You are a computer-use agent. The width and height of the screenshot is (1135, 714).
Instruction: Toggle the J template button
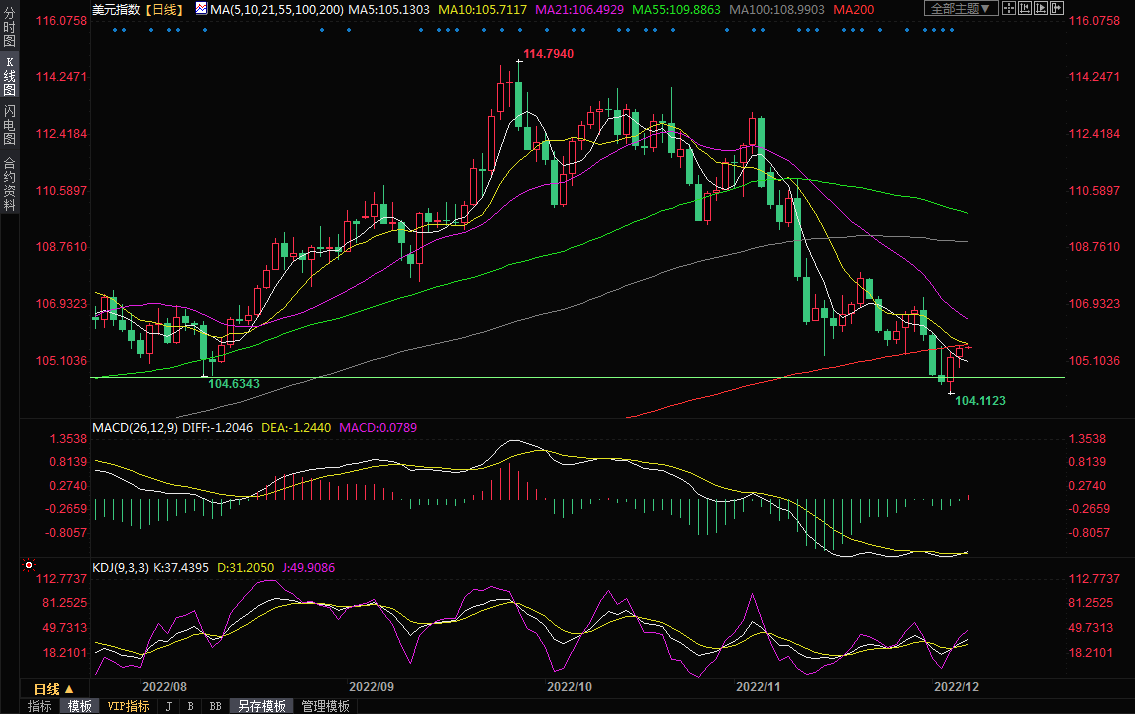(x=168, y=706)
